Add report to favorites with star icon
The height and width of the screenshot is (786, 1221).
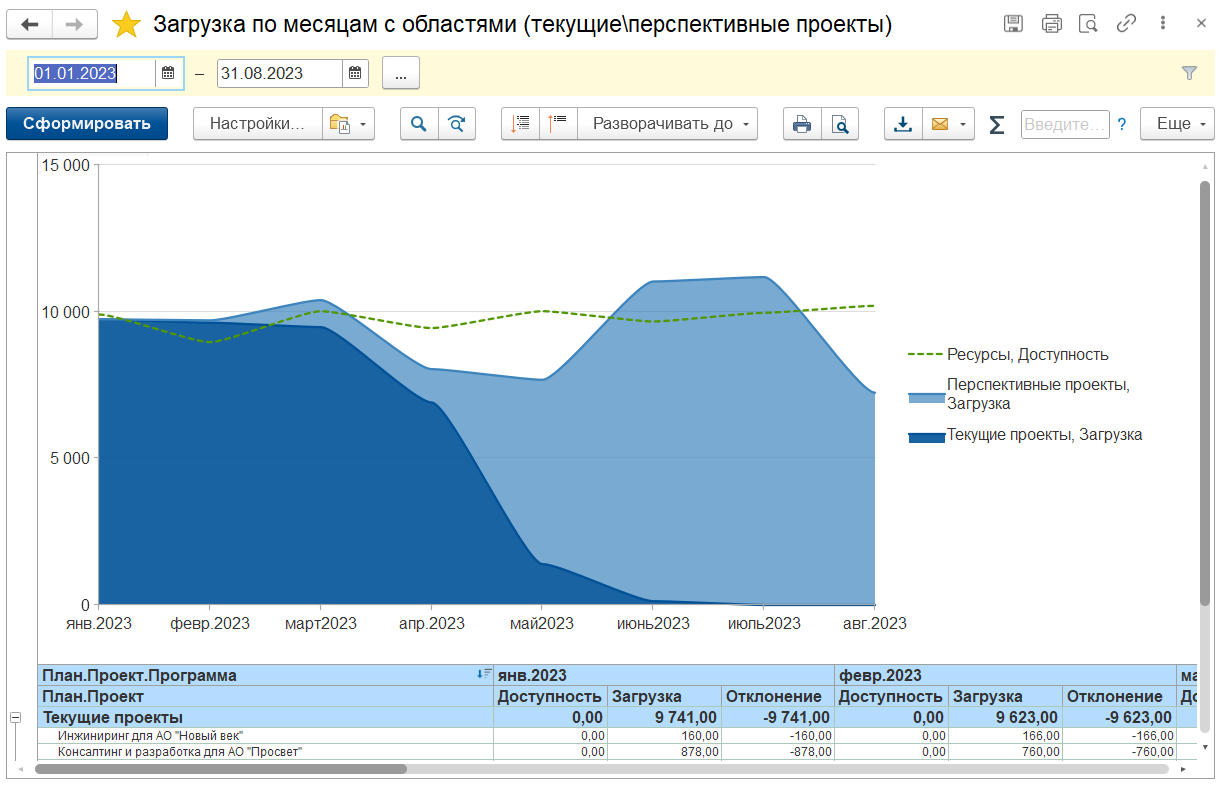[x=127, y=24]
